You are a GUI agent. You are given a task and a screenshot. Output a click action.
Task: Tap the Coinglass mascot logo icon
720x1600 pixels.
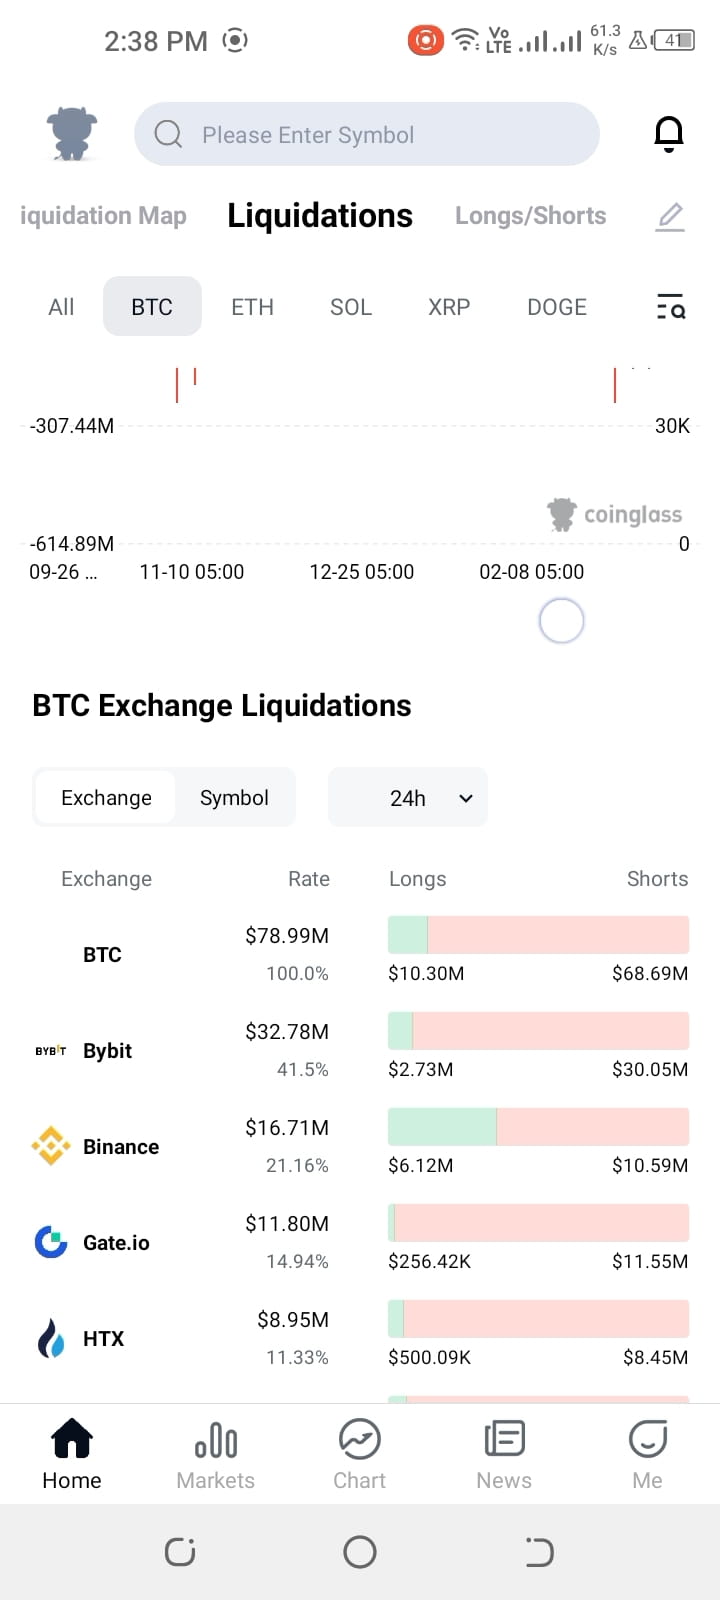click(72, 133)
